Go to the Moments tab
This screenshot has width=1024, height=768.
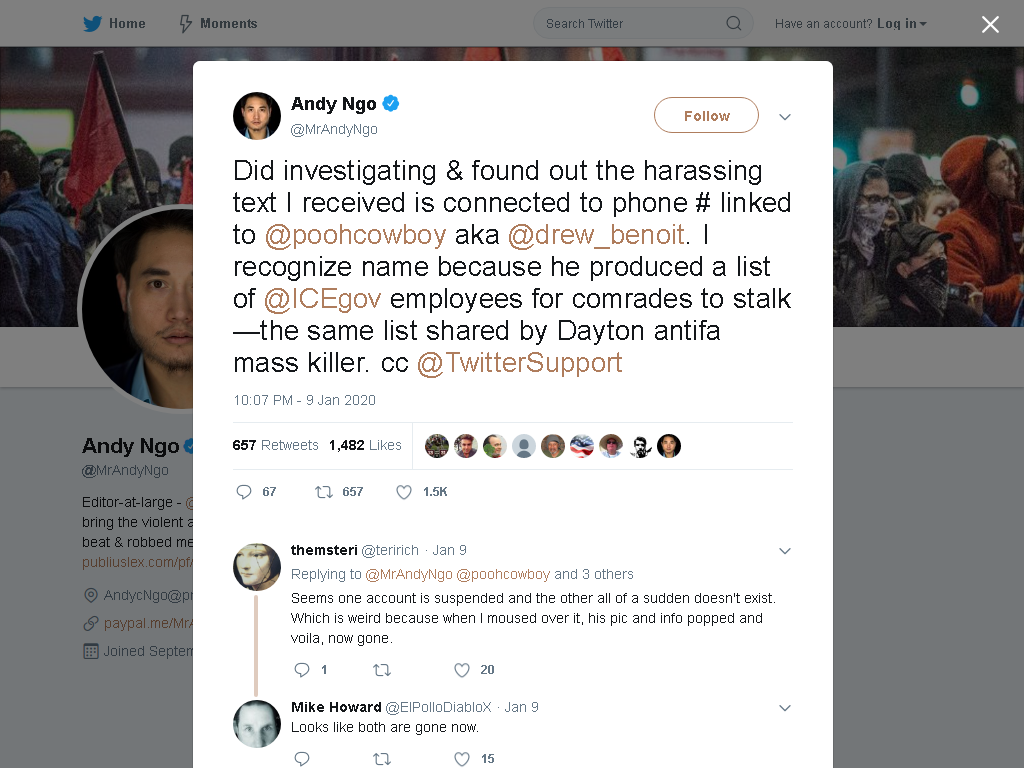218,24
